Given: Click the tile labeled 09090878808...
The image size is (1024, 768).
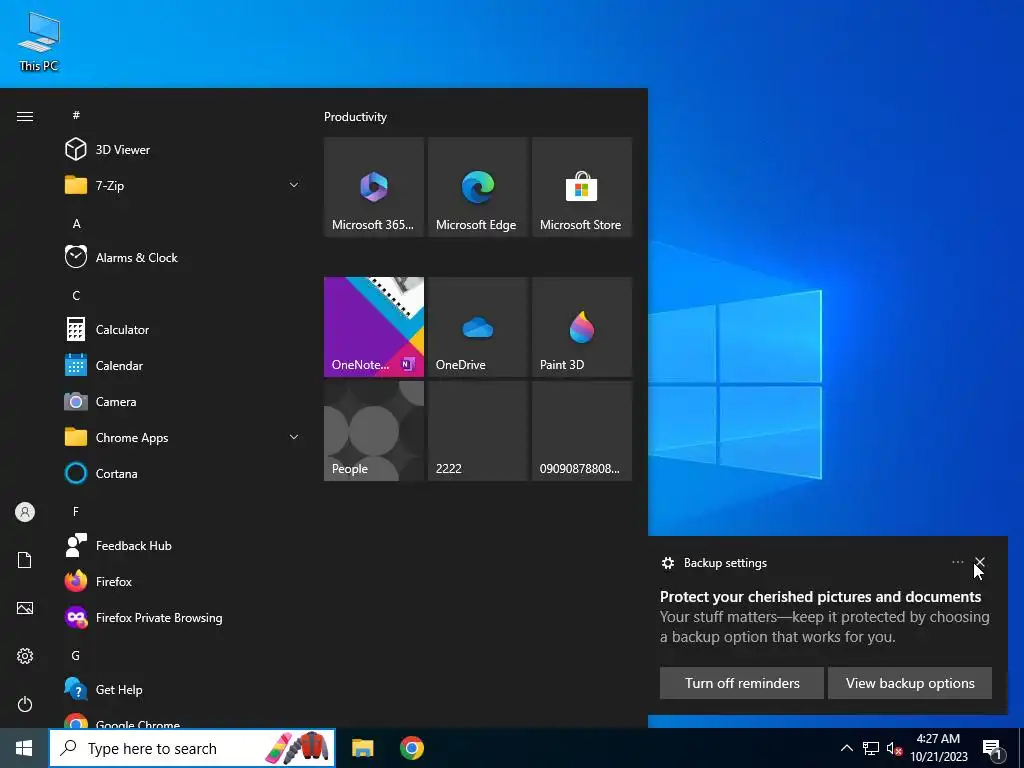Looking at the screenshot, I should coord(582,431).
